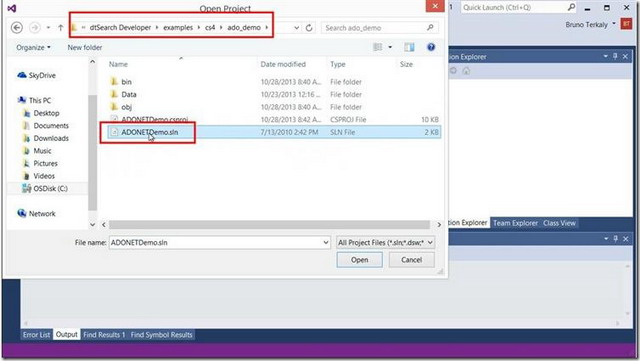Switch to the Team Explorer tab
Screen dimensions: 640x361
(x=515, y=223)
